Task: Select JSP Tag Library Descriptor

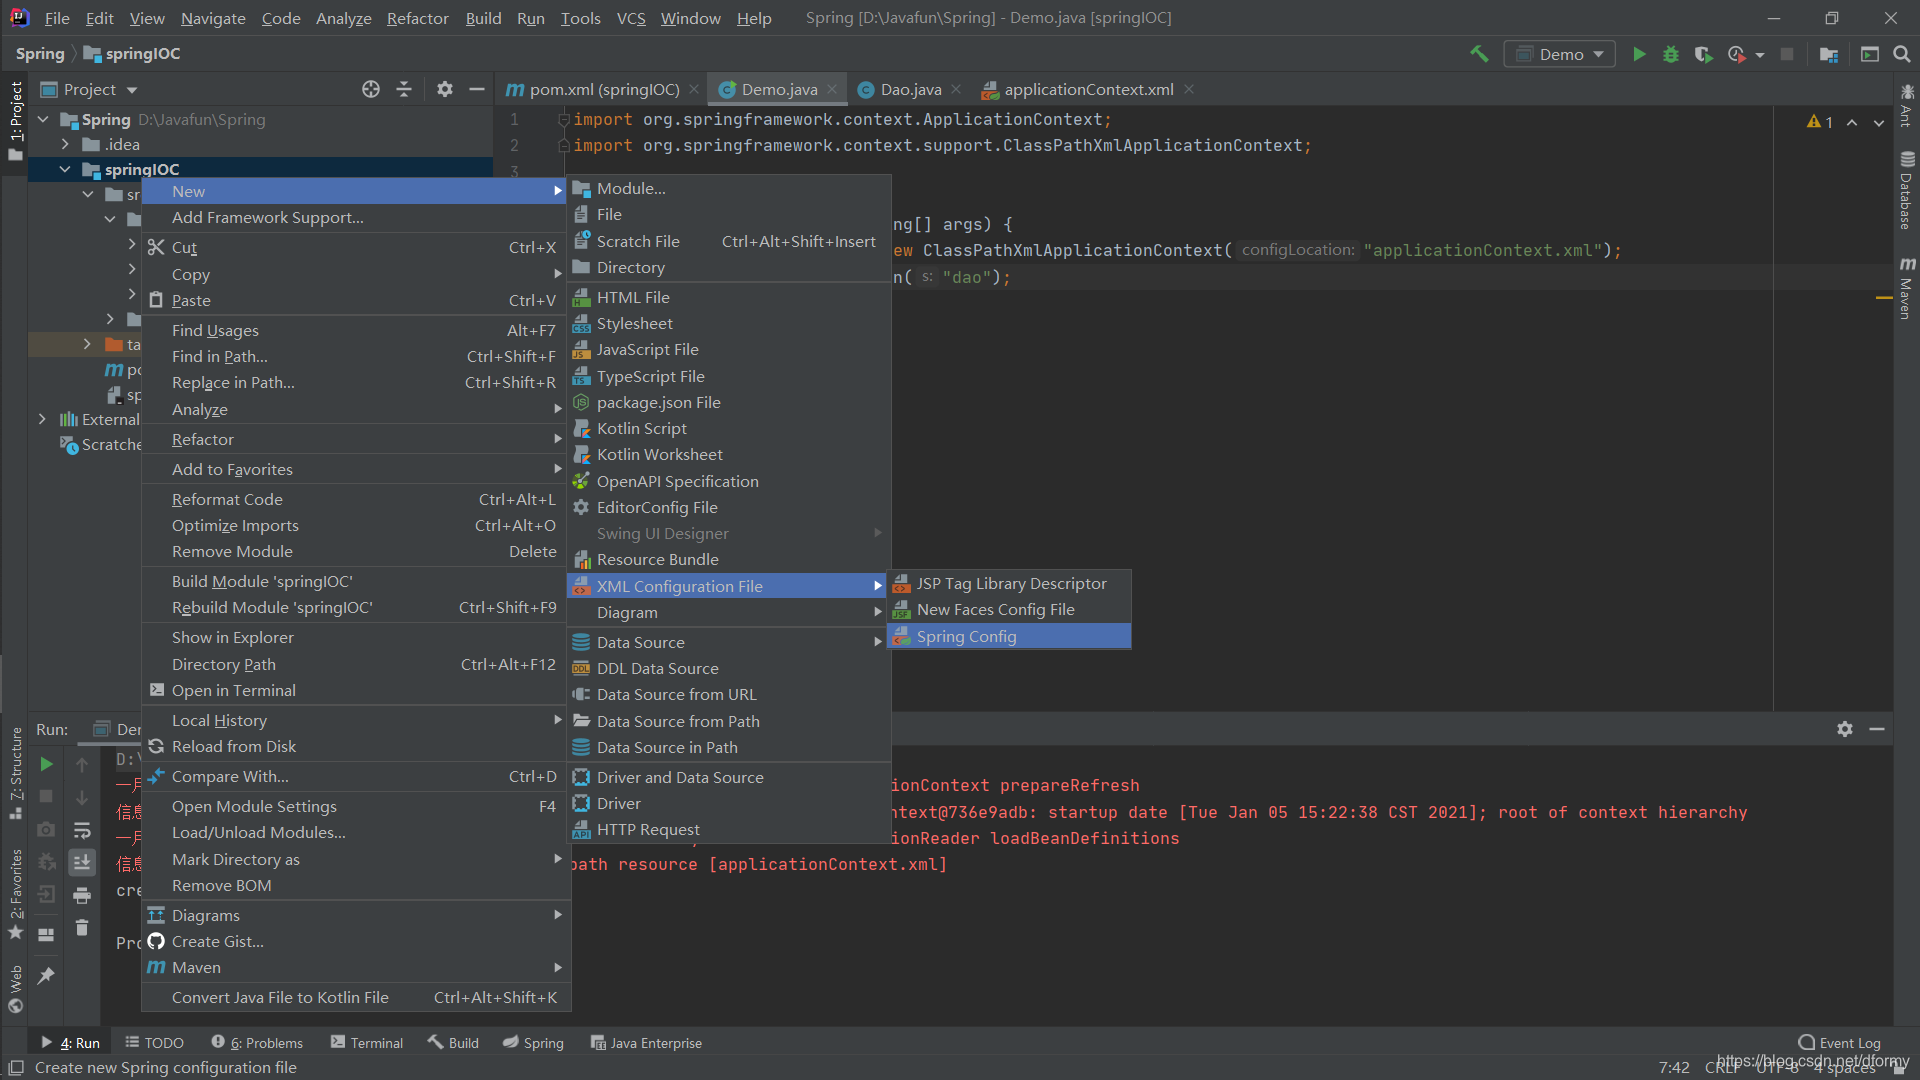Action: pyautogui.click(x=1009, y=583)
